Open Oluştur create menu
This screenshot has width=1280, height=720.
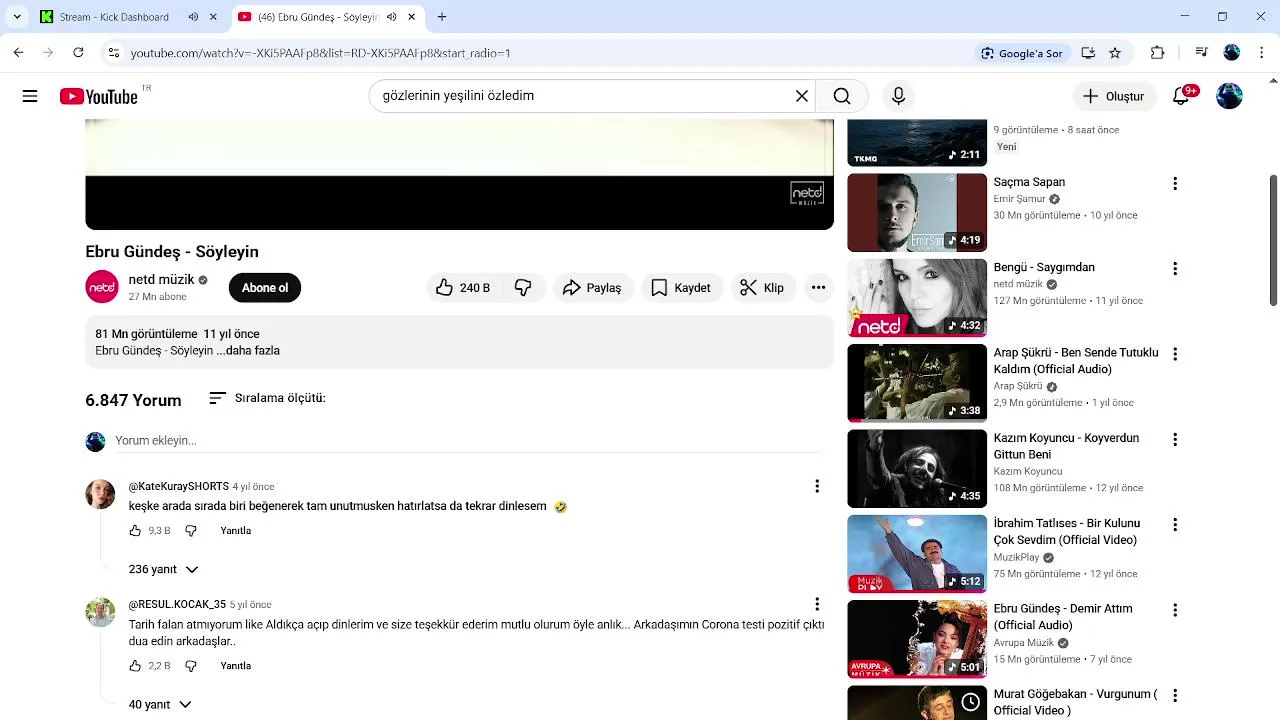[x=1114, y=96]
